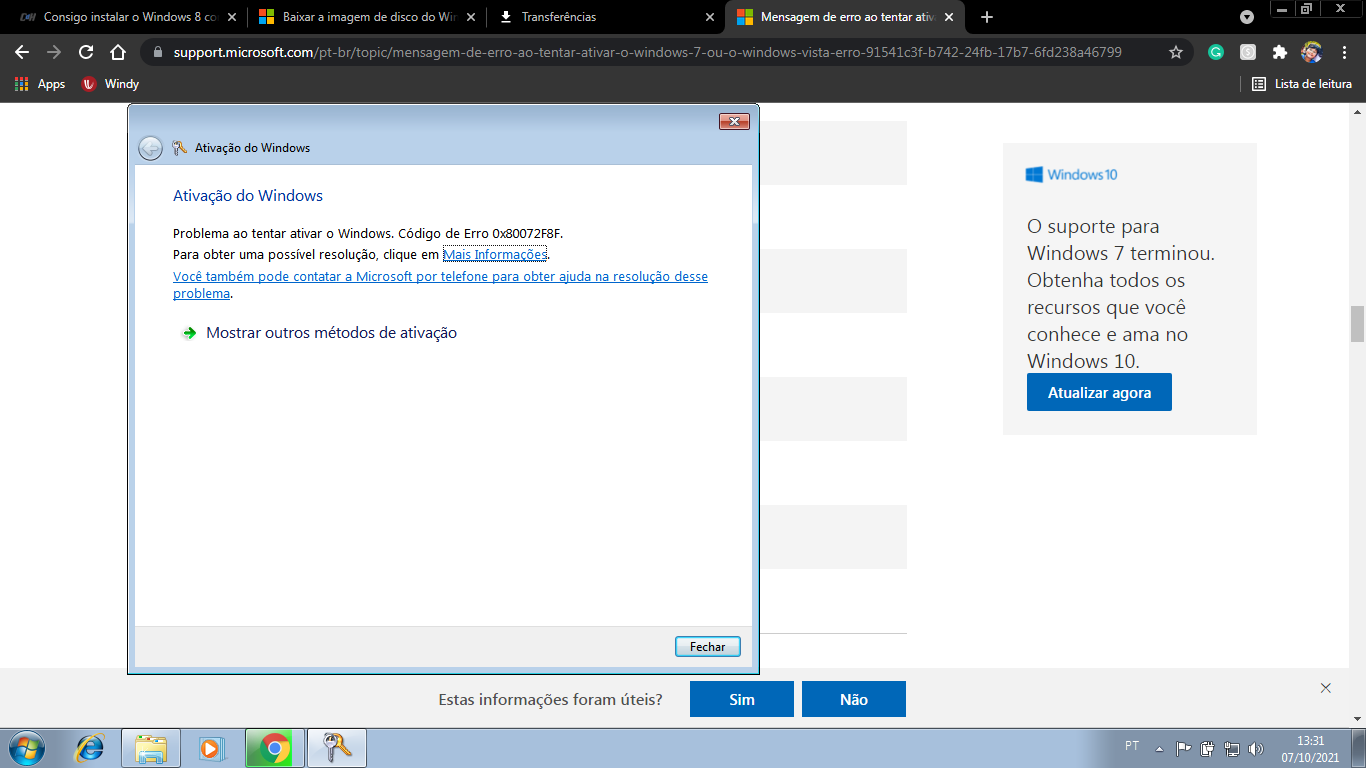The width and height of the screenshot is (1366, 768).
Task: Click the Fechar button in activation dialog
Action: point(708,647)
